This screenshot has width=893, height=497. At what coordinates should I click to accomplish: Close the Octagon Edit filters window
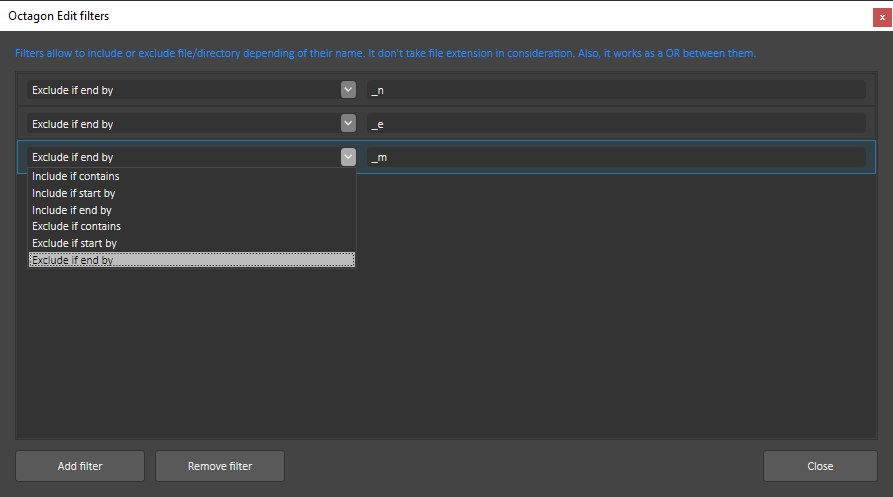[x=882, y=16]
